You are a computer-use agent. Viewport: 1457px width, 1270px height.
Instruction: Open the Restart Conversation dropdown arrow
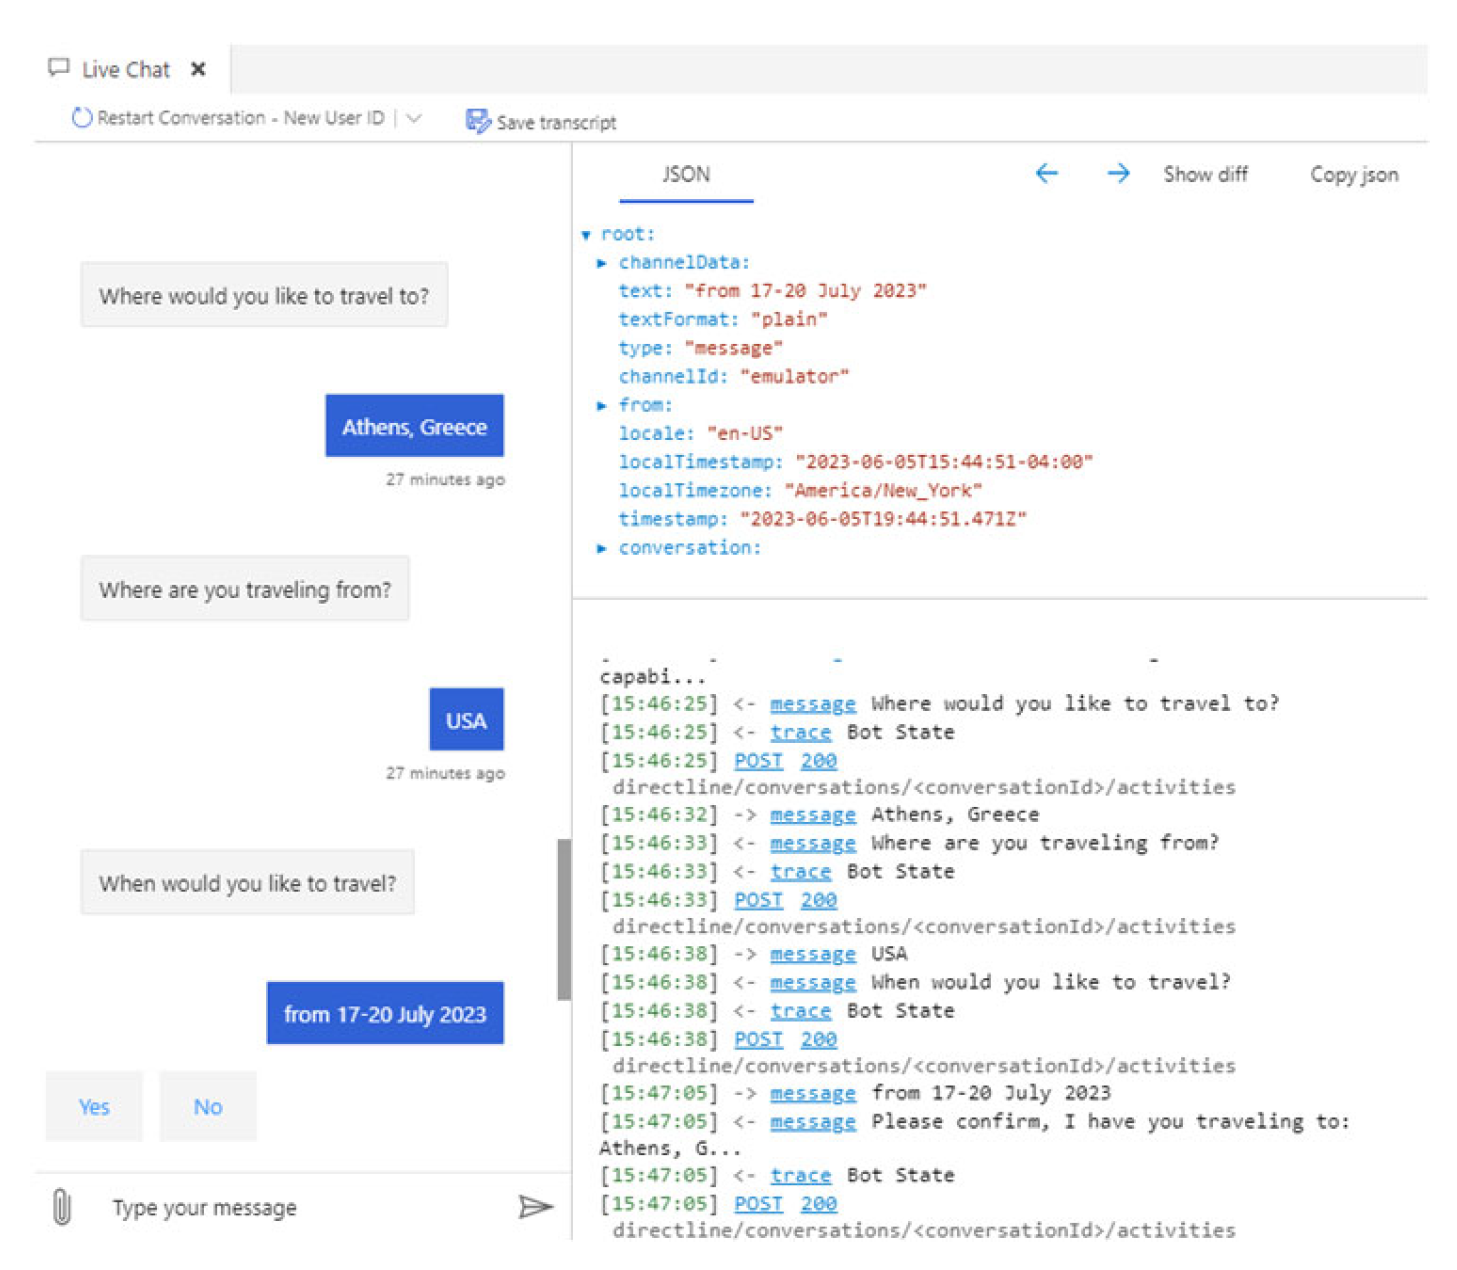415,118
